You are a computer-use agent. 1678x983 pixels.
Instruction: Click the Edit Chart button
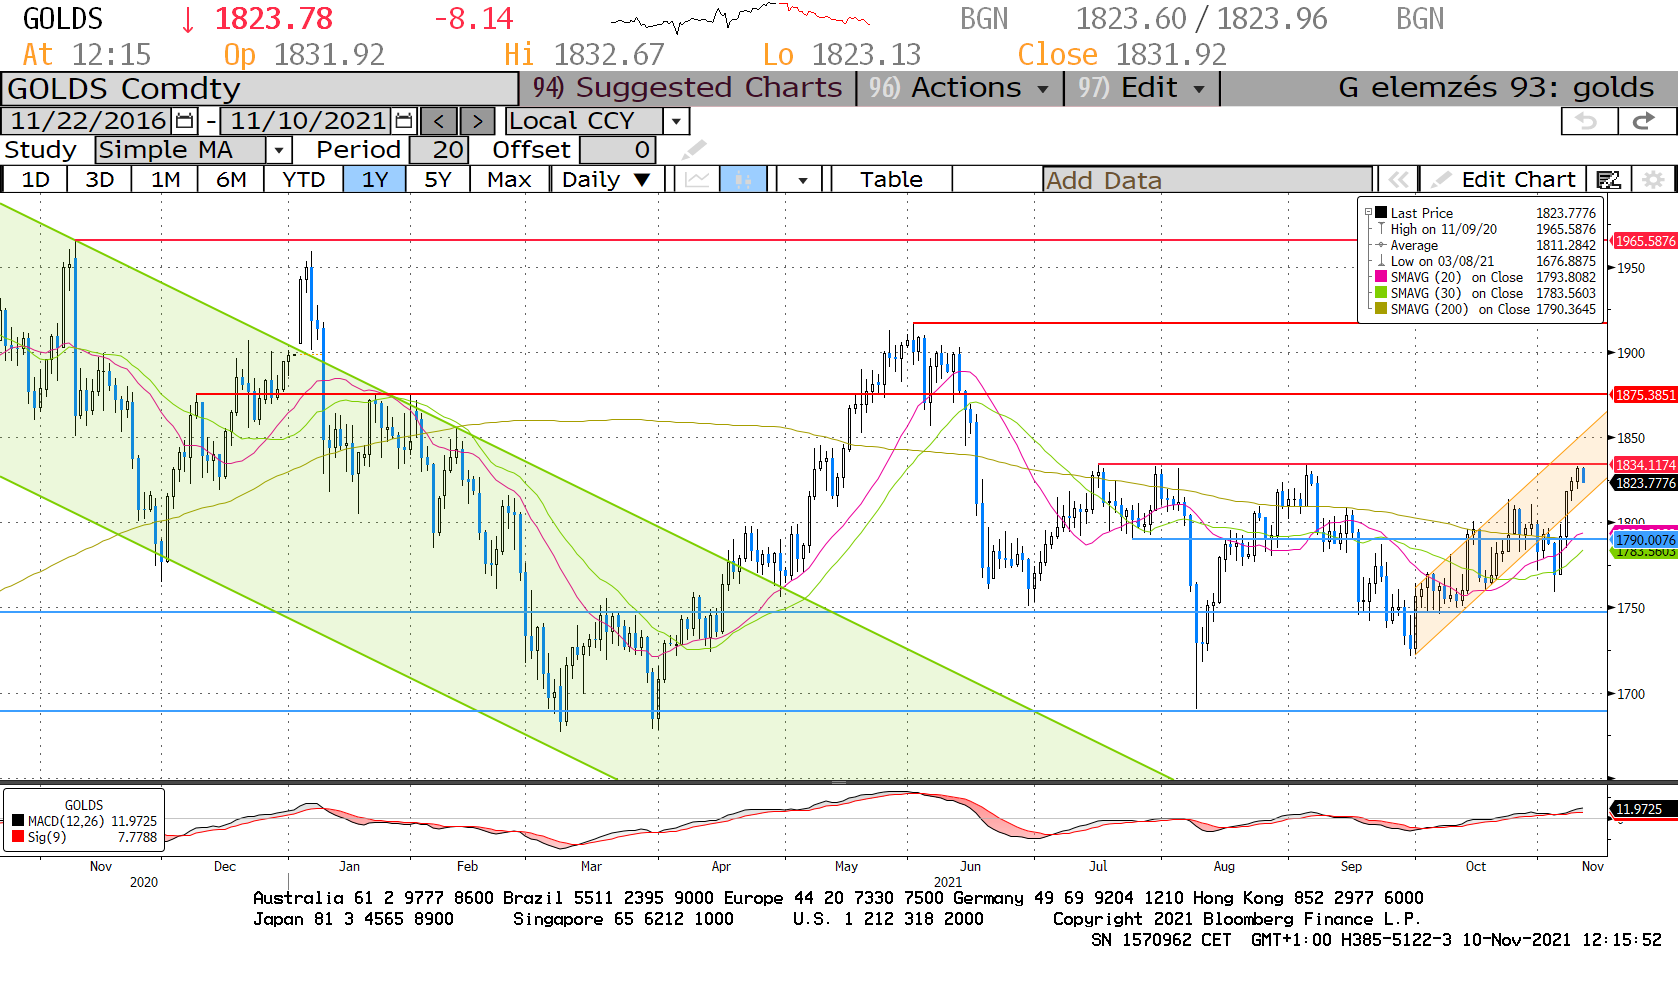click(1503, 180)
